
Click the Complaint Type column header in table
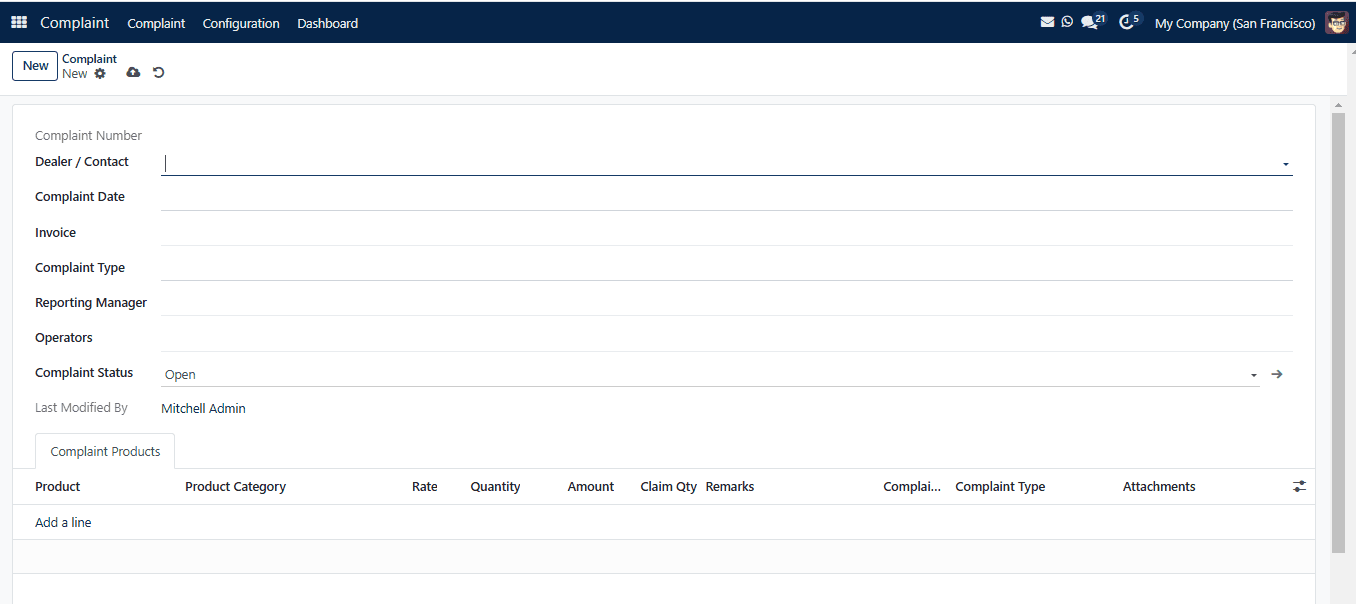pos(1000,486)
